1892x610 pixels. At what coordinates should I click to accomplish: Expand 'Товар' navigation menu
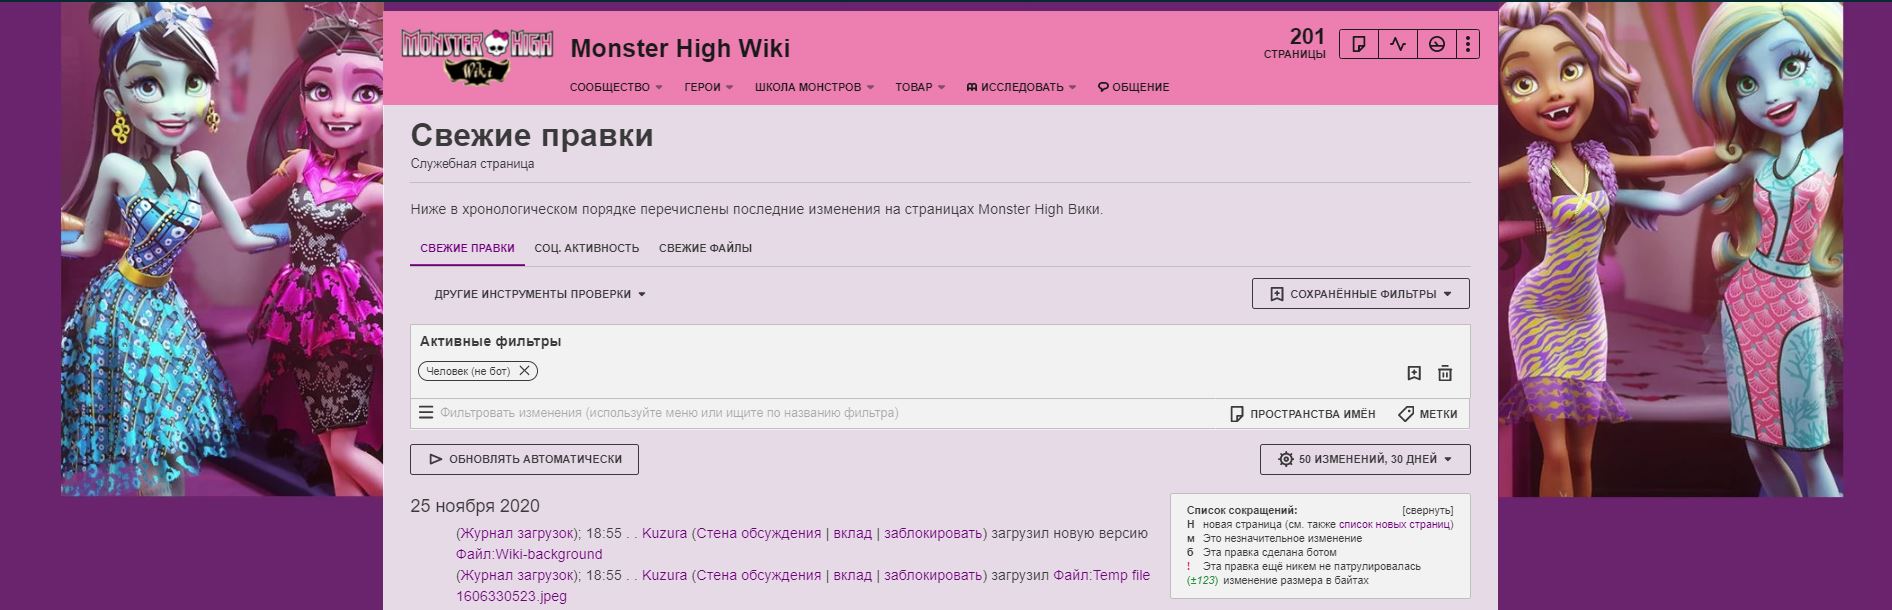pyautogui.click(x=920, y=87)
